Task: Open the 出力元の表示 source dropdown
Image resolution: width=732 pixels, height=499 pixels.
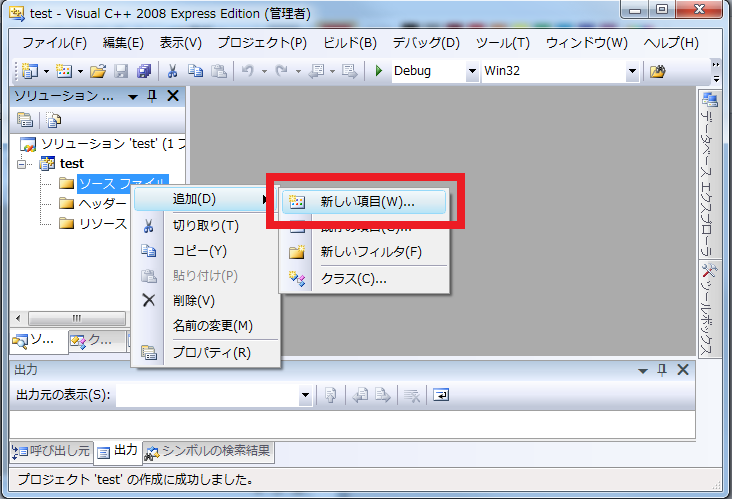Action: click(x=305, y=395)
